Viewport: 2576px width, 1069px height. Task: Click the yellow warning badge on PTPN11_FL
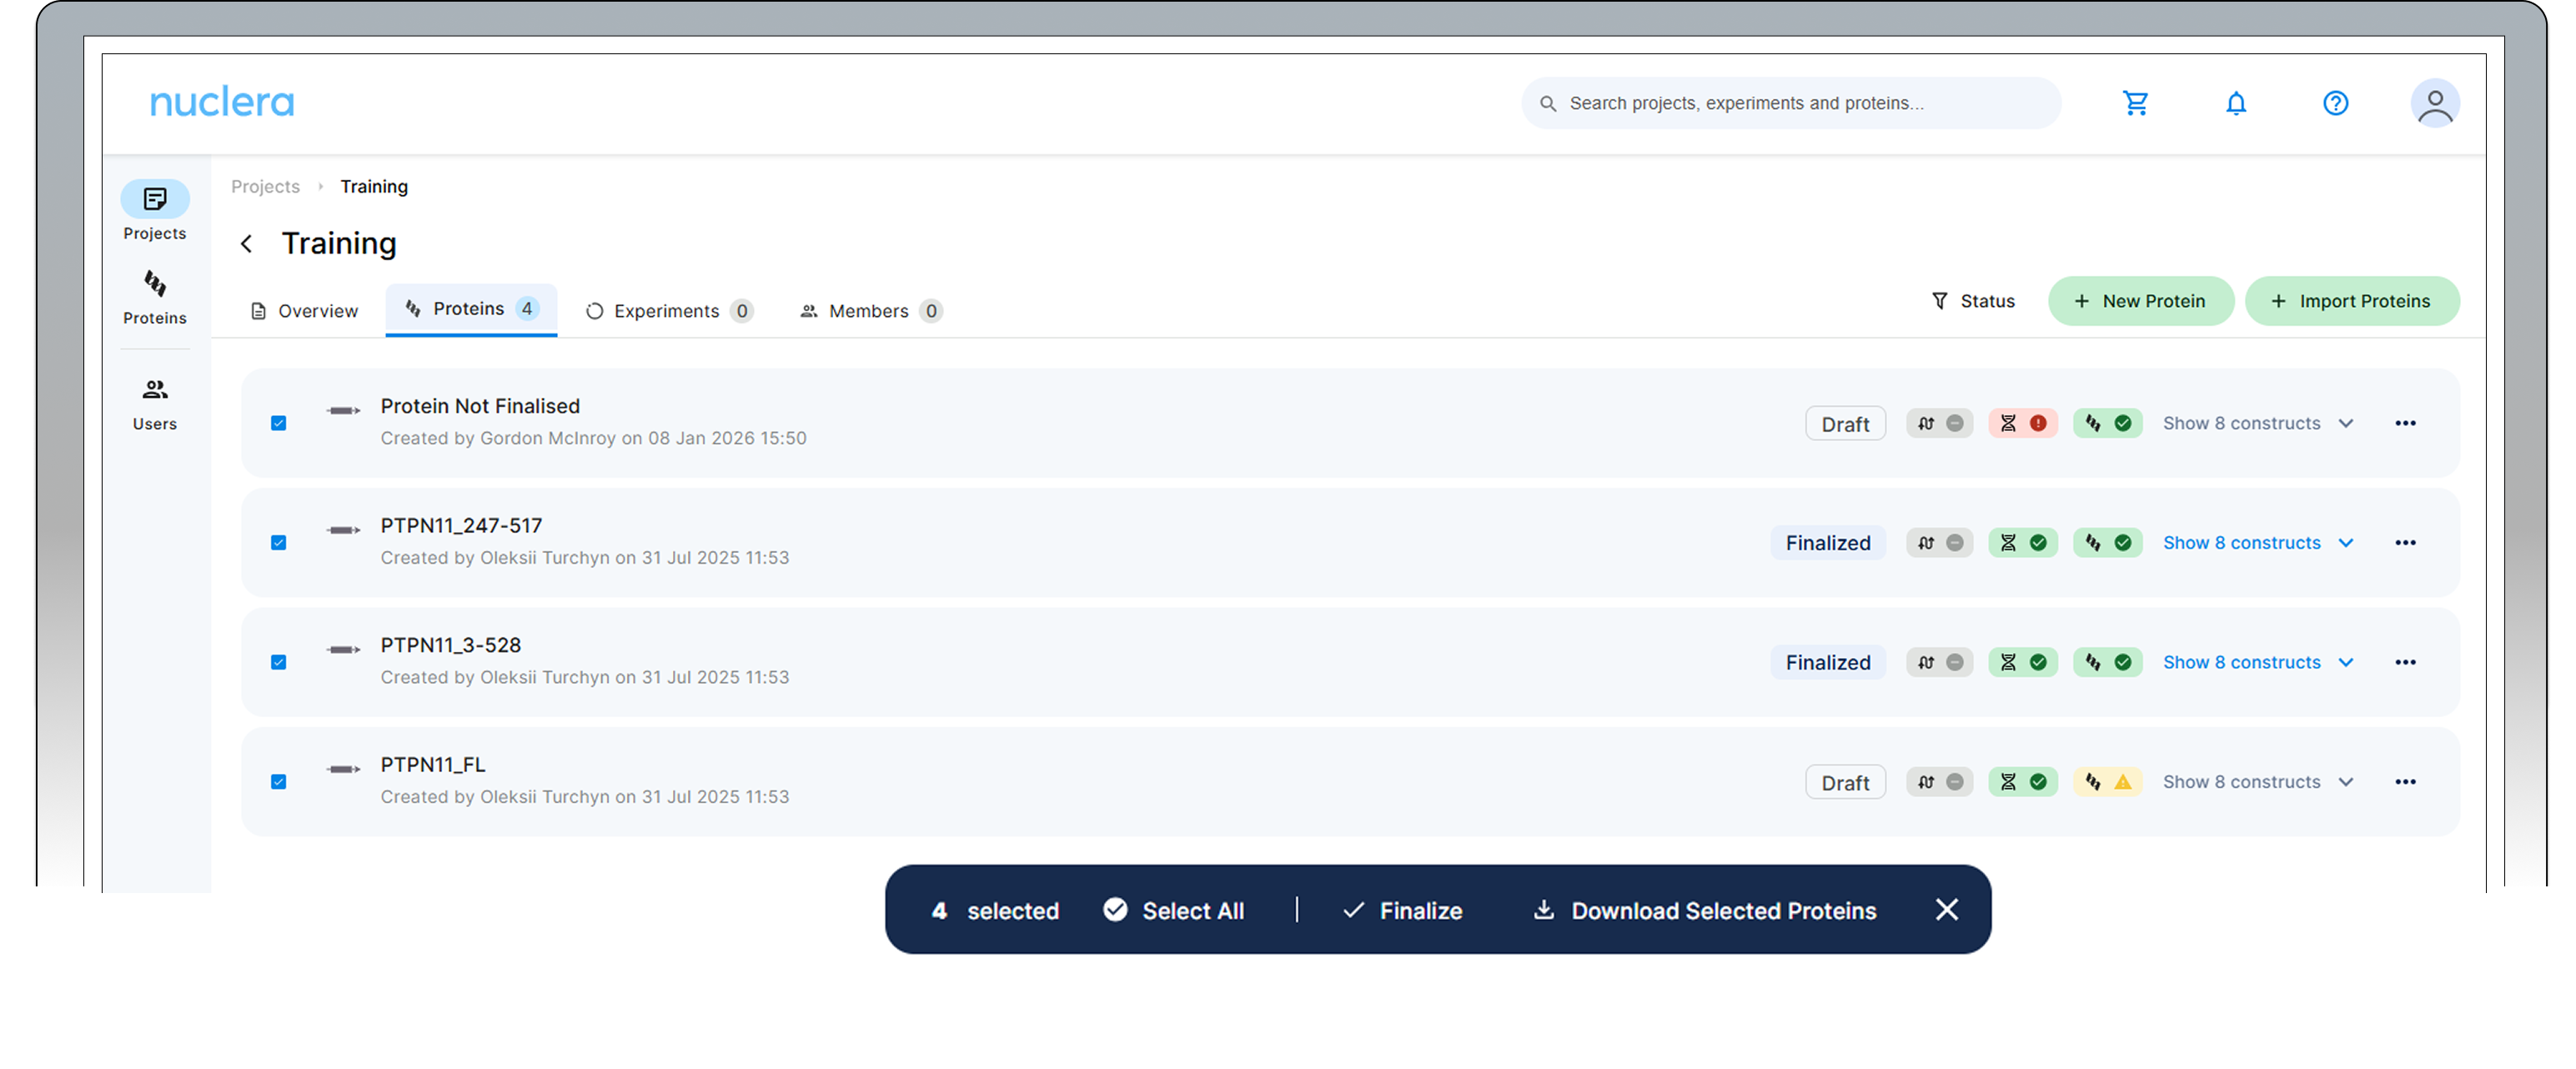2107,782
